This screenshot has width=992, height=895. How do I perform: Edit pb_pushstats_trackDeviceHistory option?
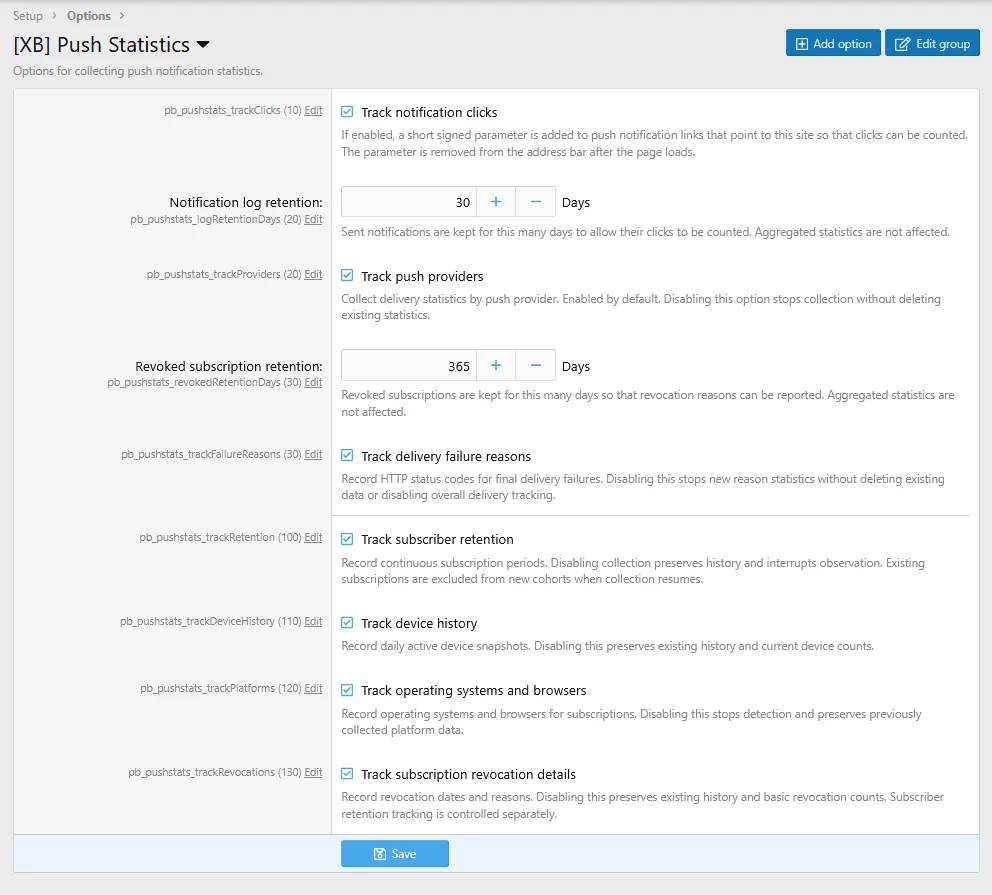pos(313,621)
